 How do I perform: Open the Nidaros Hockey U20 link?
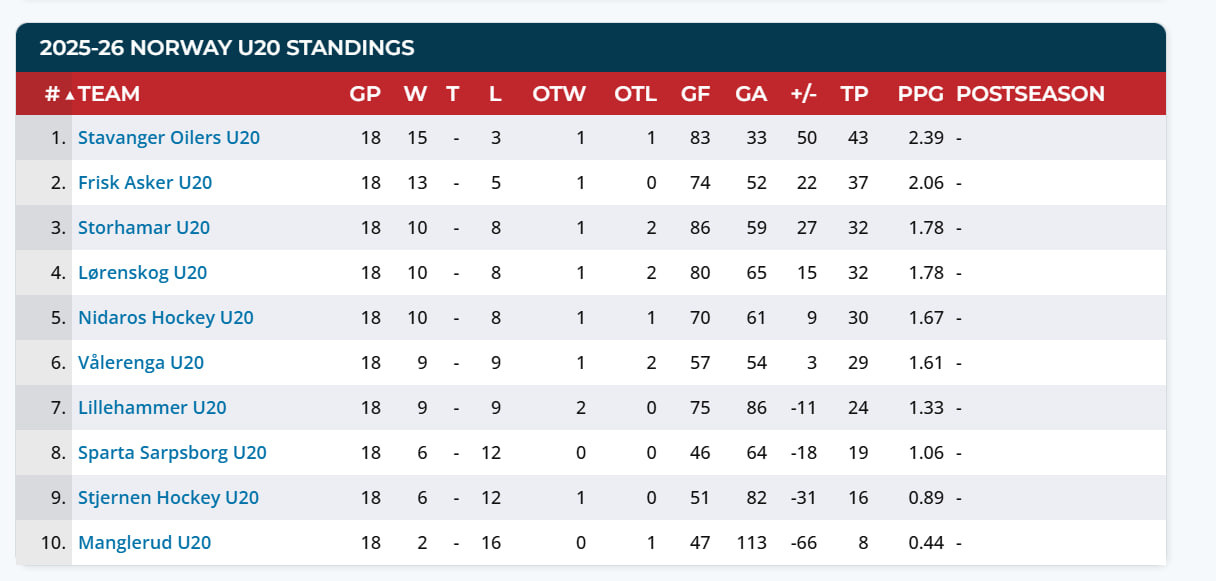point(165,318)
